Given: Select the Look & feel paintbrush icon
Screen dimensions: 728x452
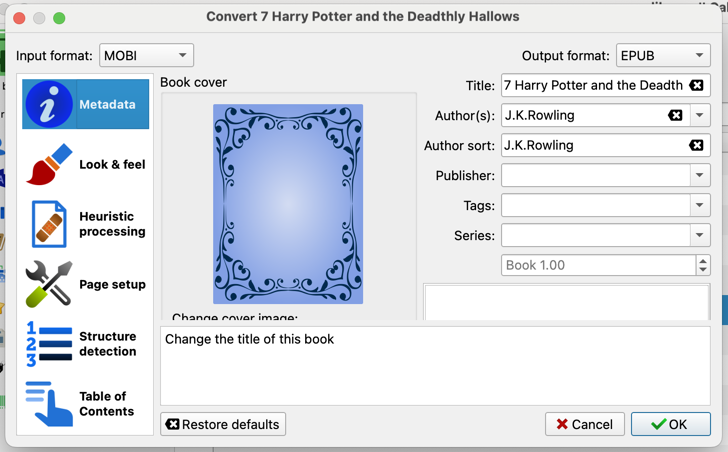Looking at the screenshot, I should 49,165.
